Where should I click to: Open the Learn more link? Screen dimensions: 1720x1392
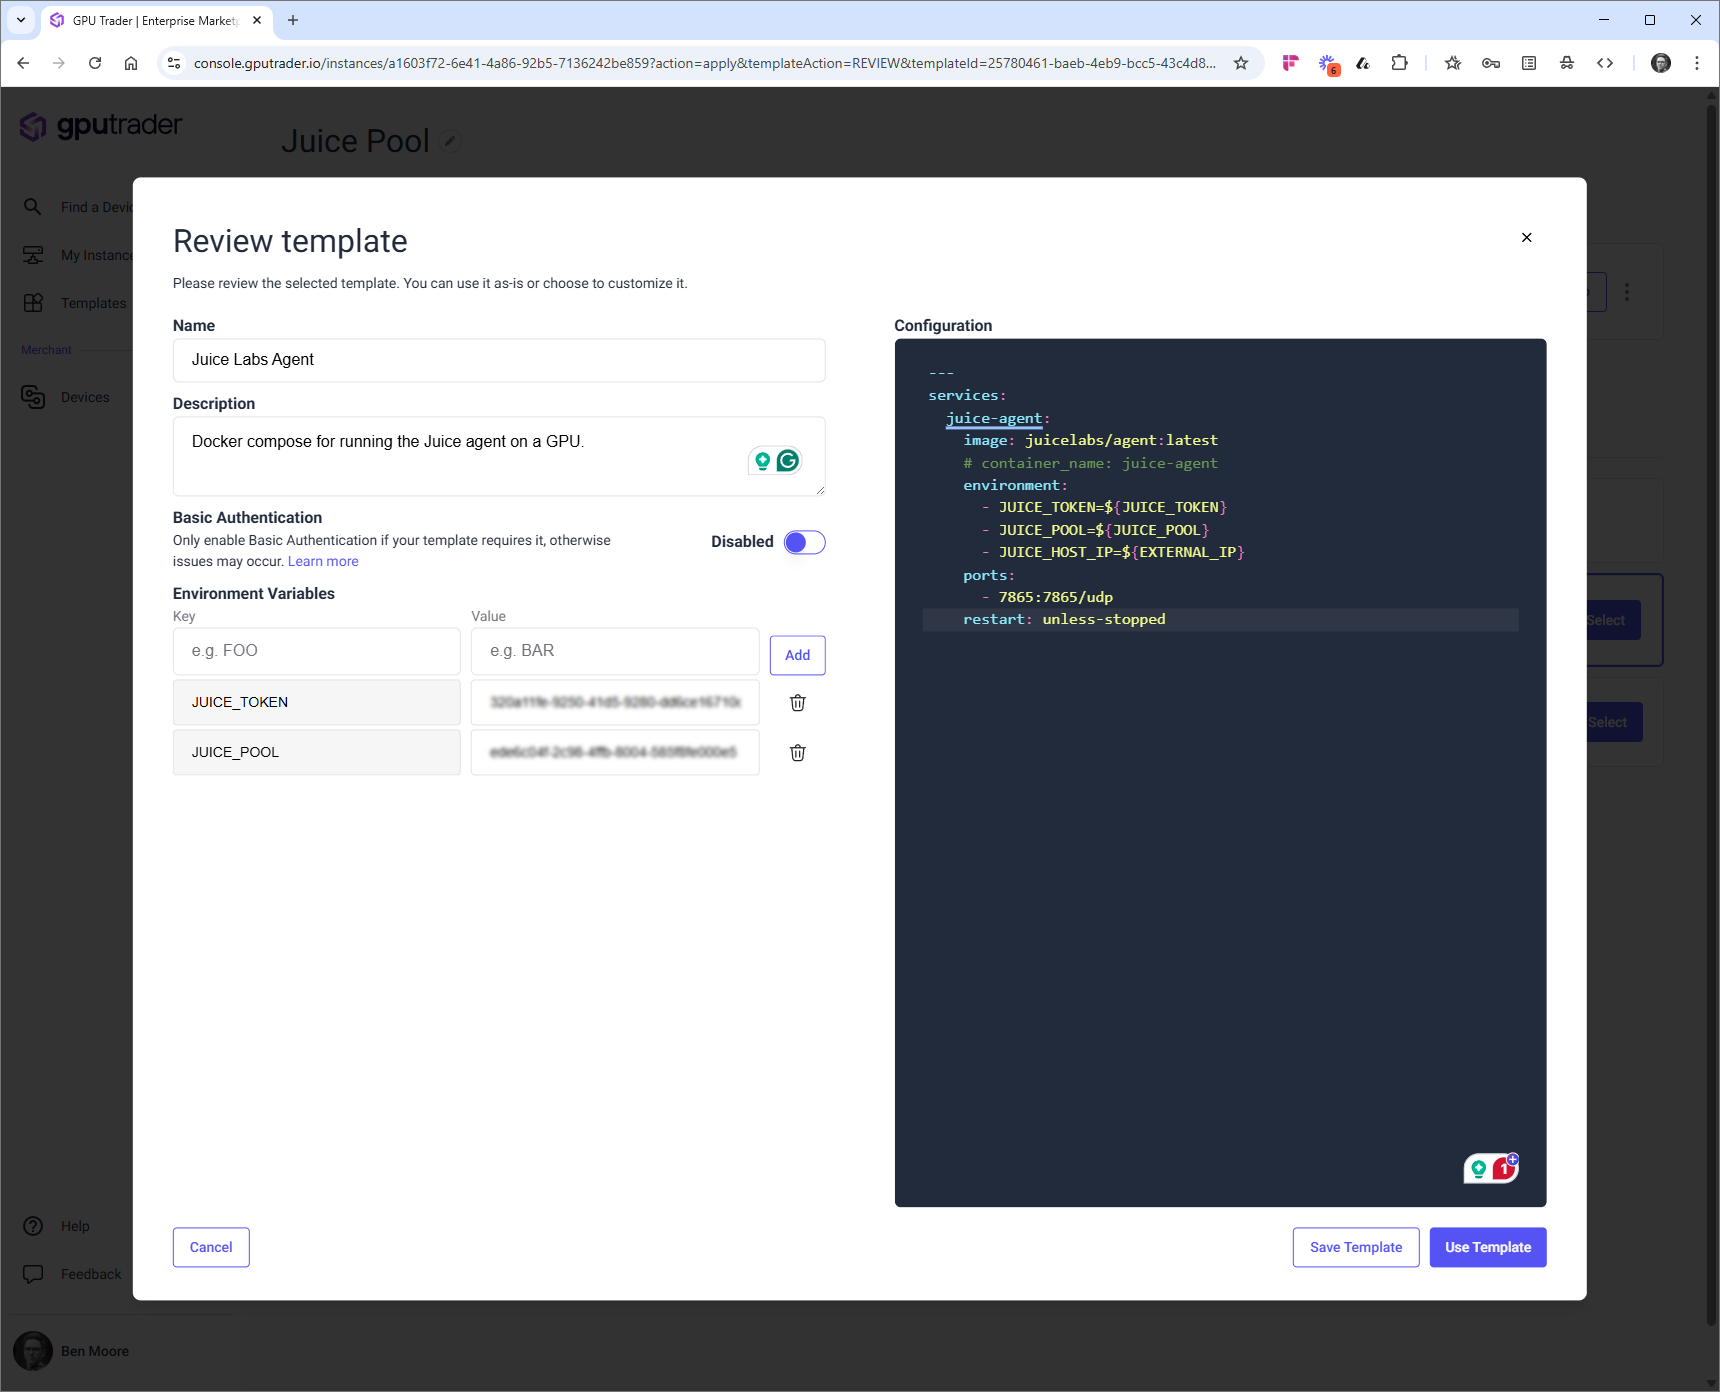323,561
